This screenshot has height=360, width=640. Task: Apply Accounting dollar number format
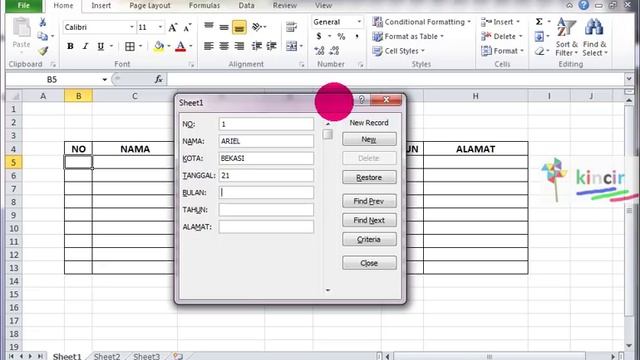click(319, 36)
